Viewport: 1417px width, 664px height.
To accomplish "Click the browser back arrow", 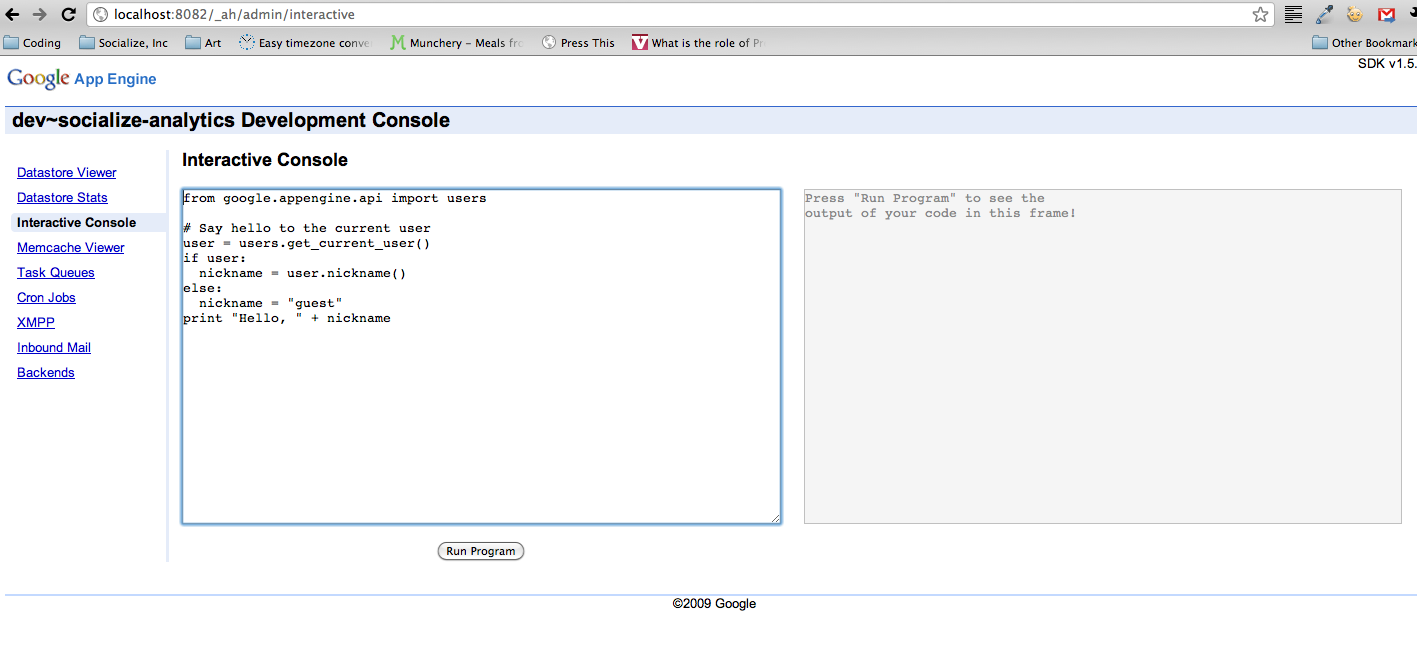I will coord(13,15).
